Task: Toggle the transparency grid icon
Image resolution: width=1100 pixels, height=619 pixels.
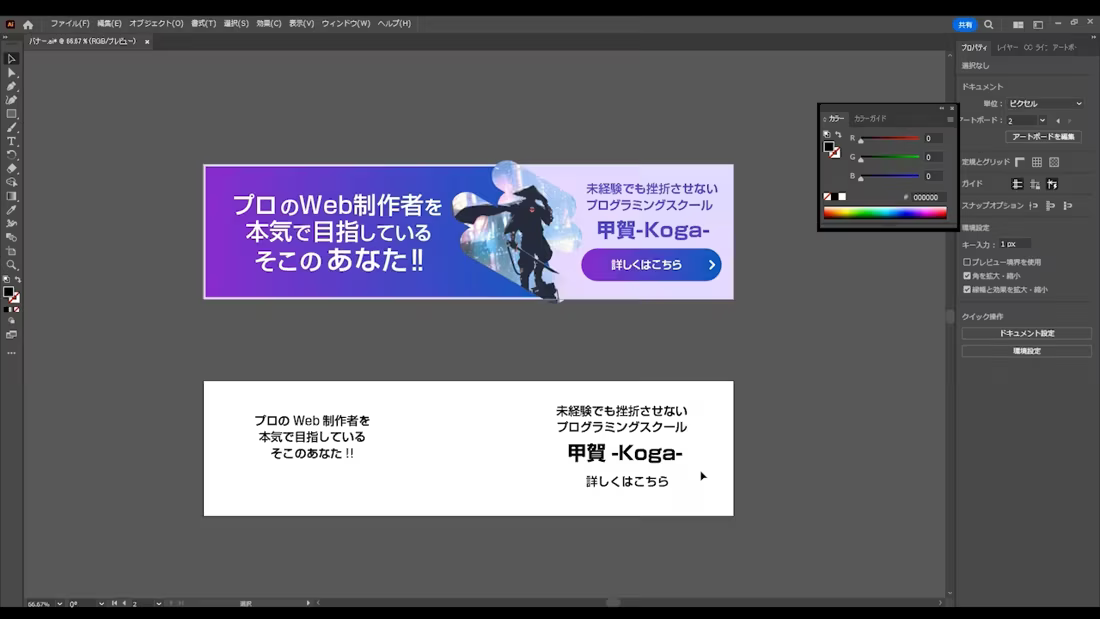Action: (1054, 162)
